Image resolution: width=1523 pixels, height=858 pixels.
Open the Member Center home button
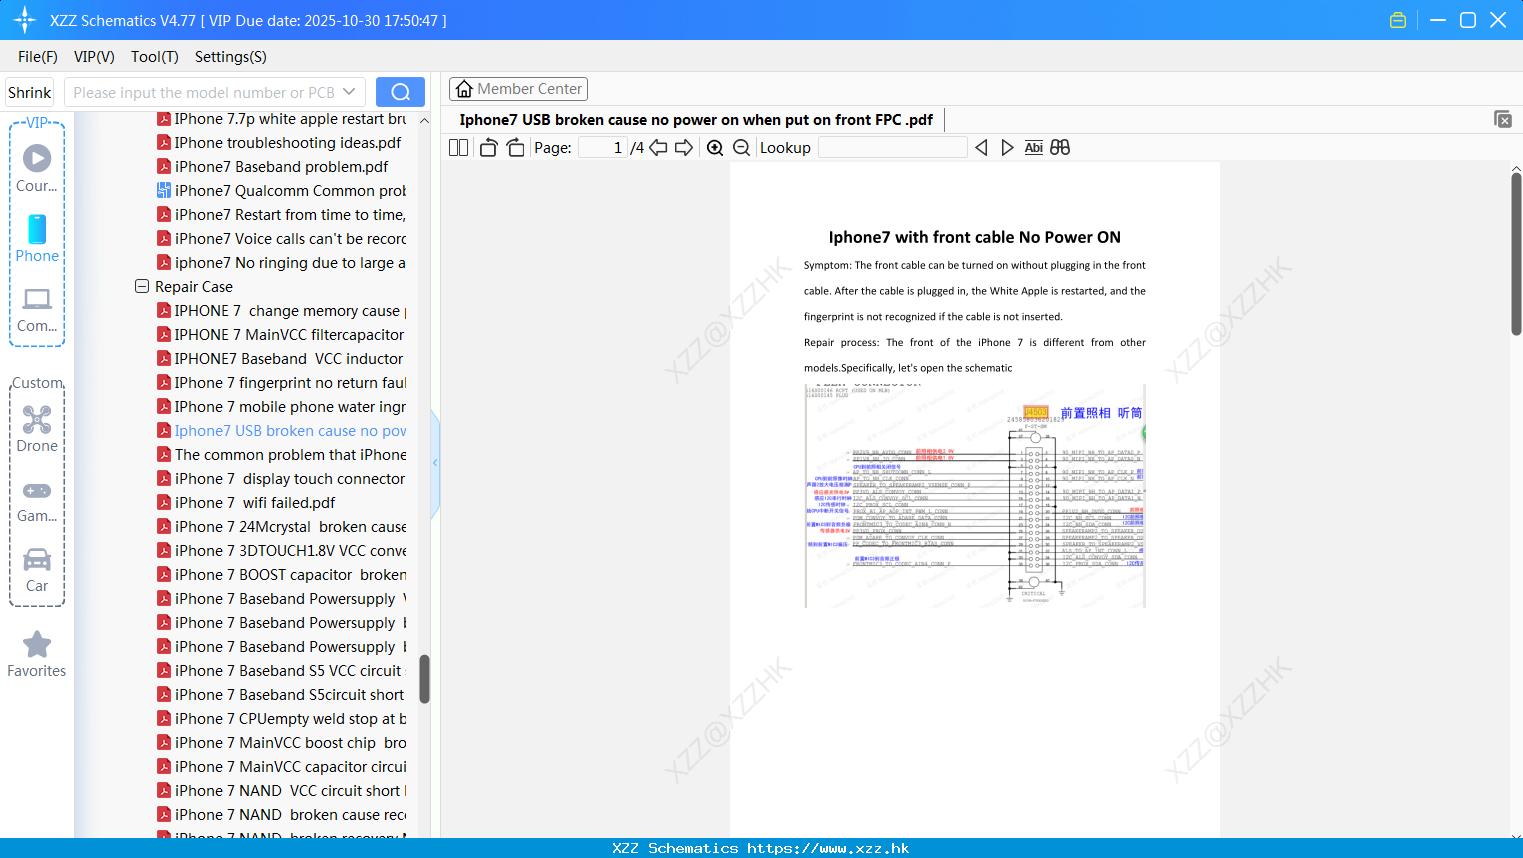tap(518, 89)
